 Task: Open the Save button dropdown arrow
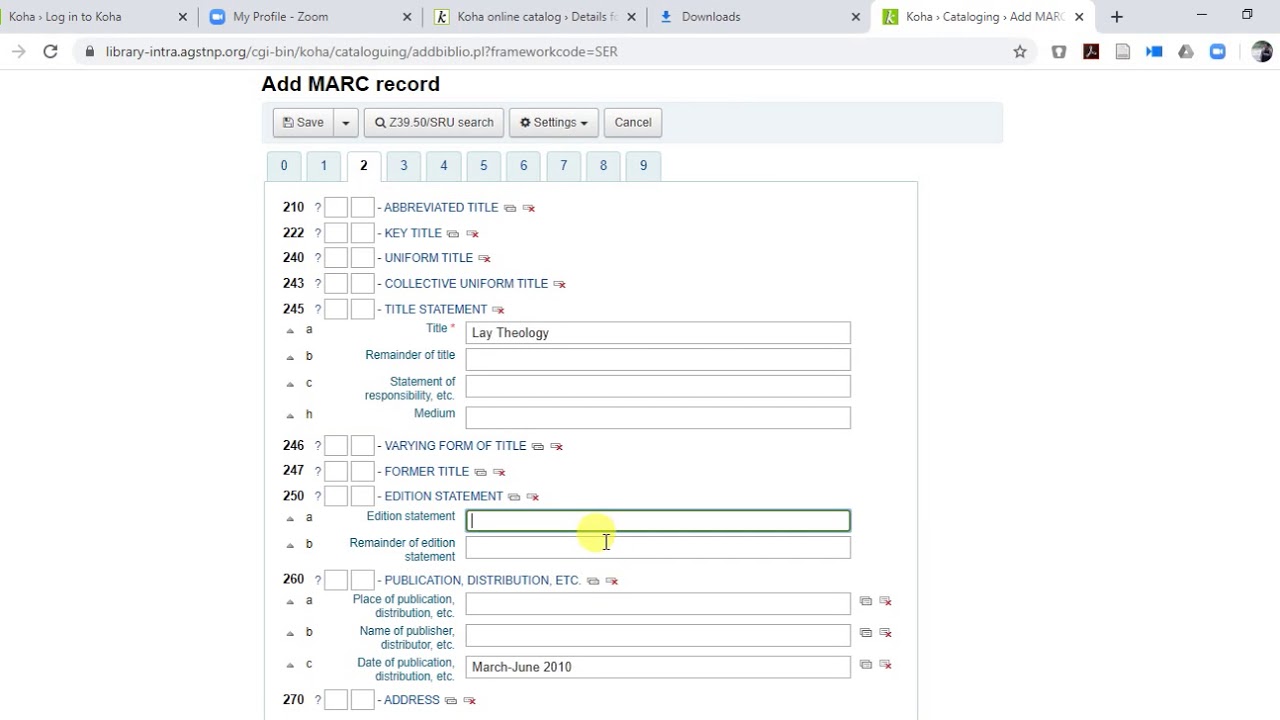point(345,123)
